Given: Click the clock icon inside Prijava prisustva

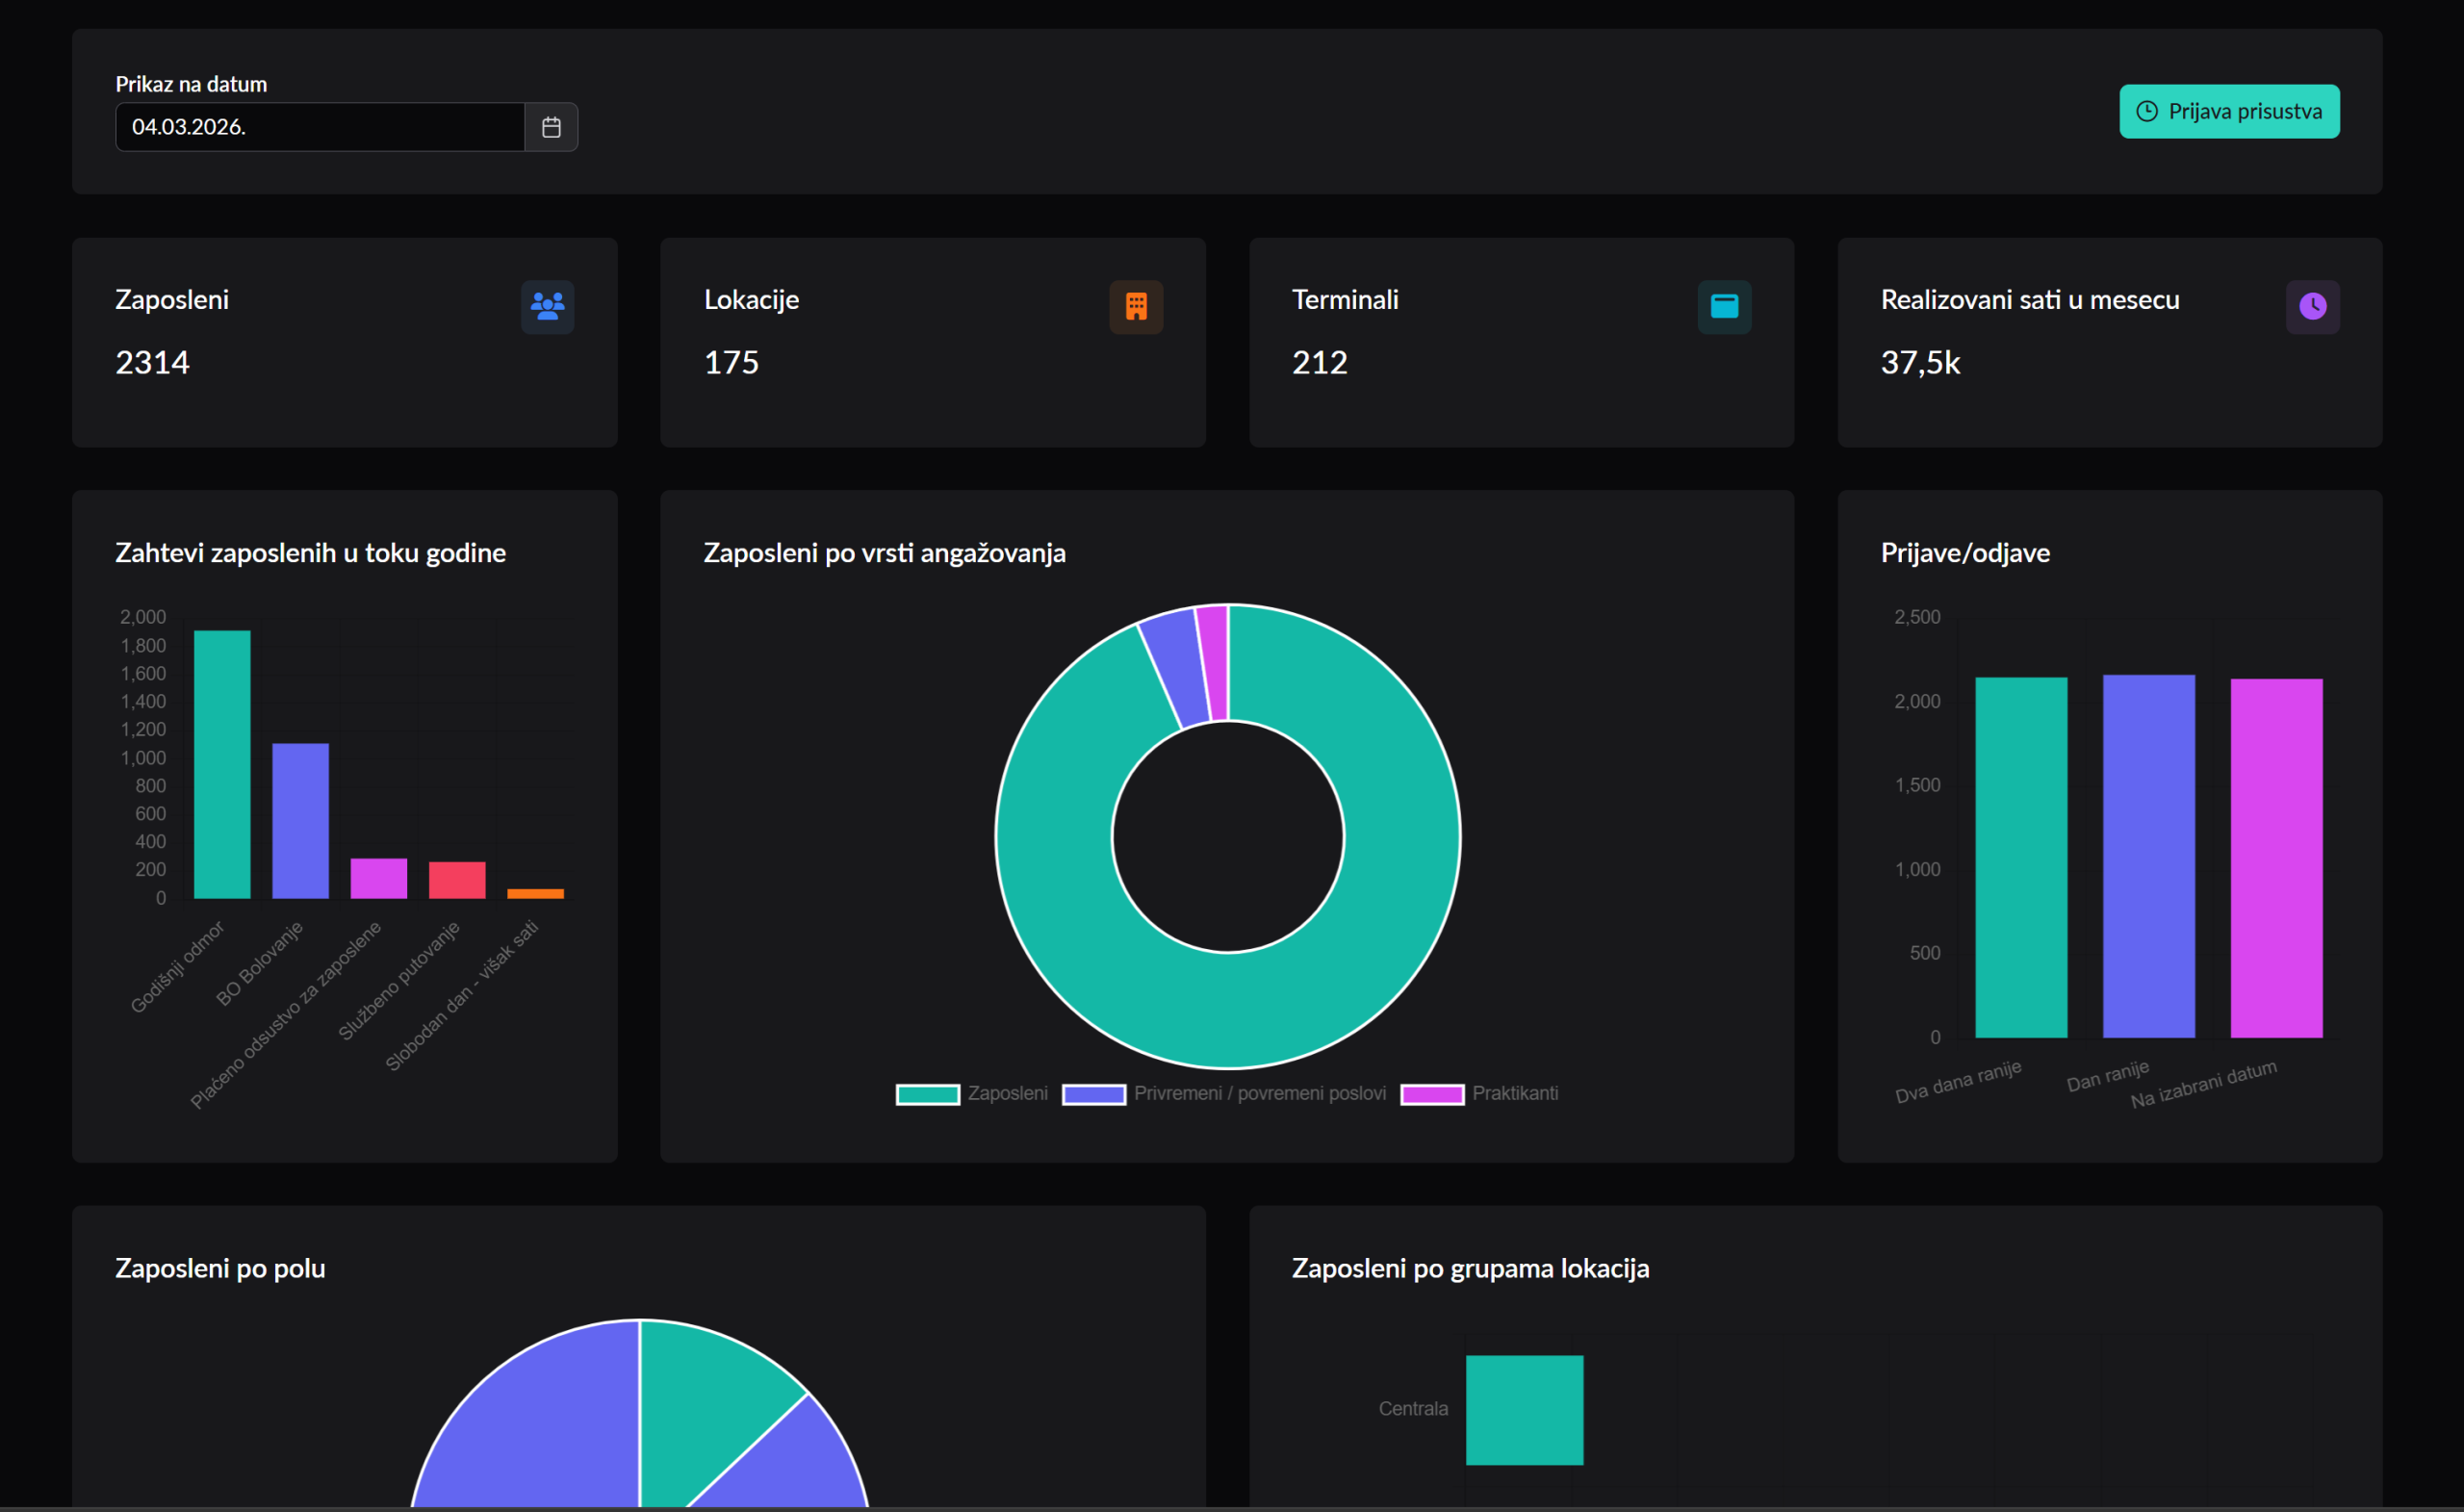Looking at the screenshot, I should coord(2146,111).
